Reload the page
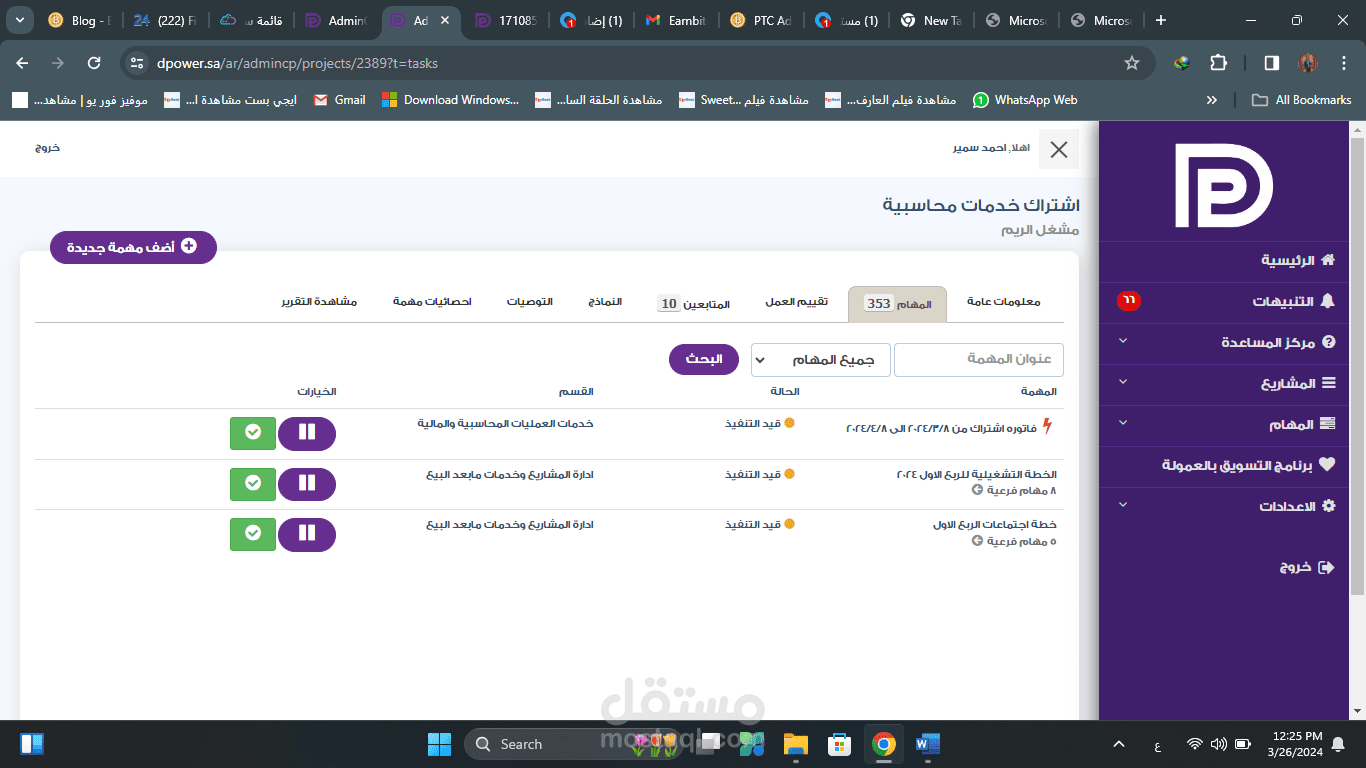1366x768 pixels. click(x=94, y=63)
